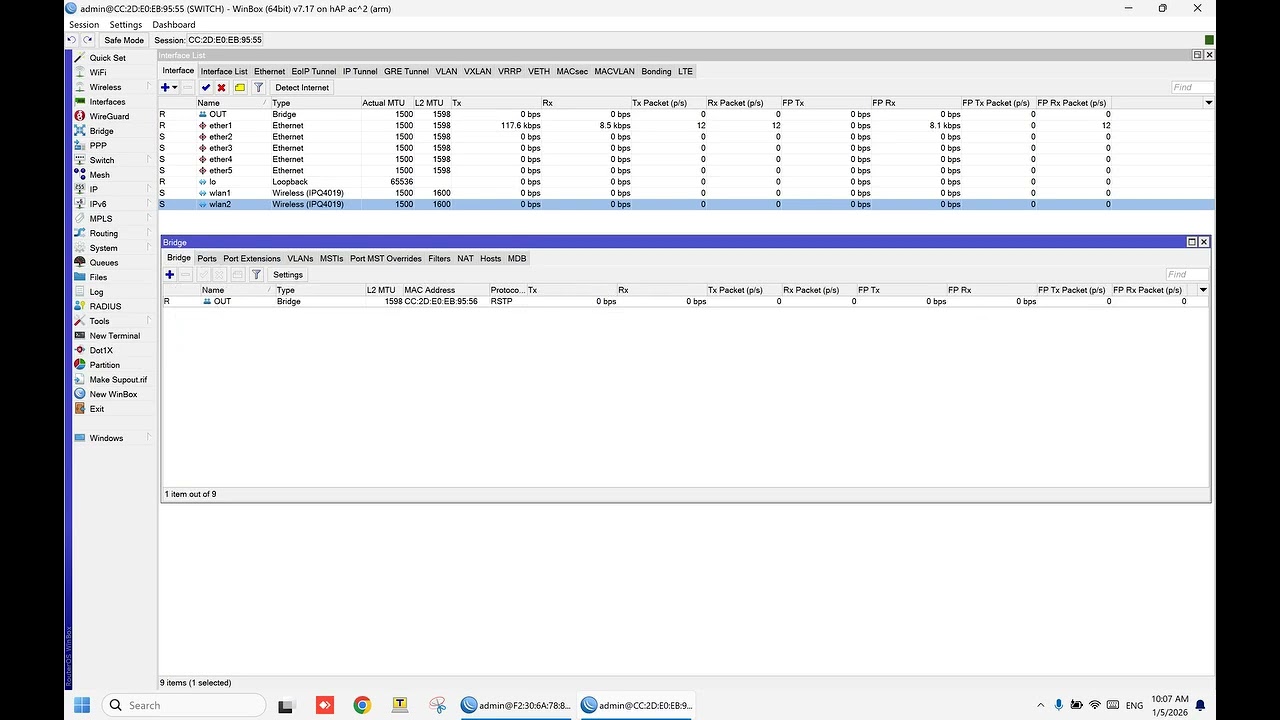This screenshot has width=1280, height=720.
Task: Switch to the Hosts tab in Bridge
Action: 490,258
